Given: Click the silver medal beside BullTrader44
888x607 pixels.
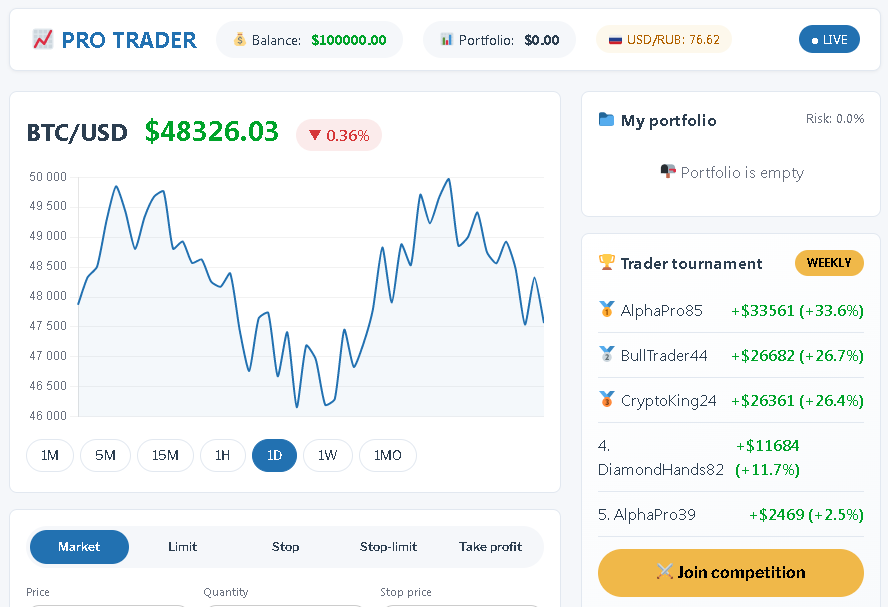Looking at the screenshot, I should tap(606, 355).
